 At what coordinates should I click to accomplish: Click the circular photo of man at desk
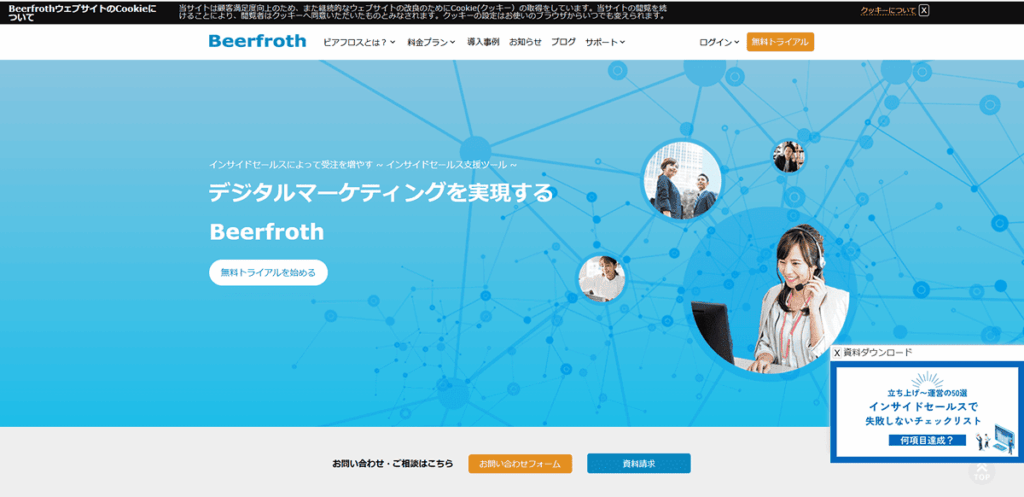coord(602,278)
